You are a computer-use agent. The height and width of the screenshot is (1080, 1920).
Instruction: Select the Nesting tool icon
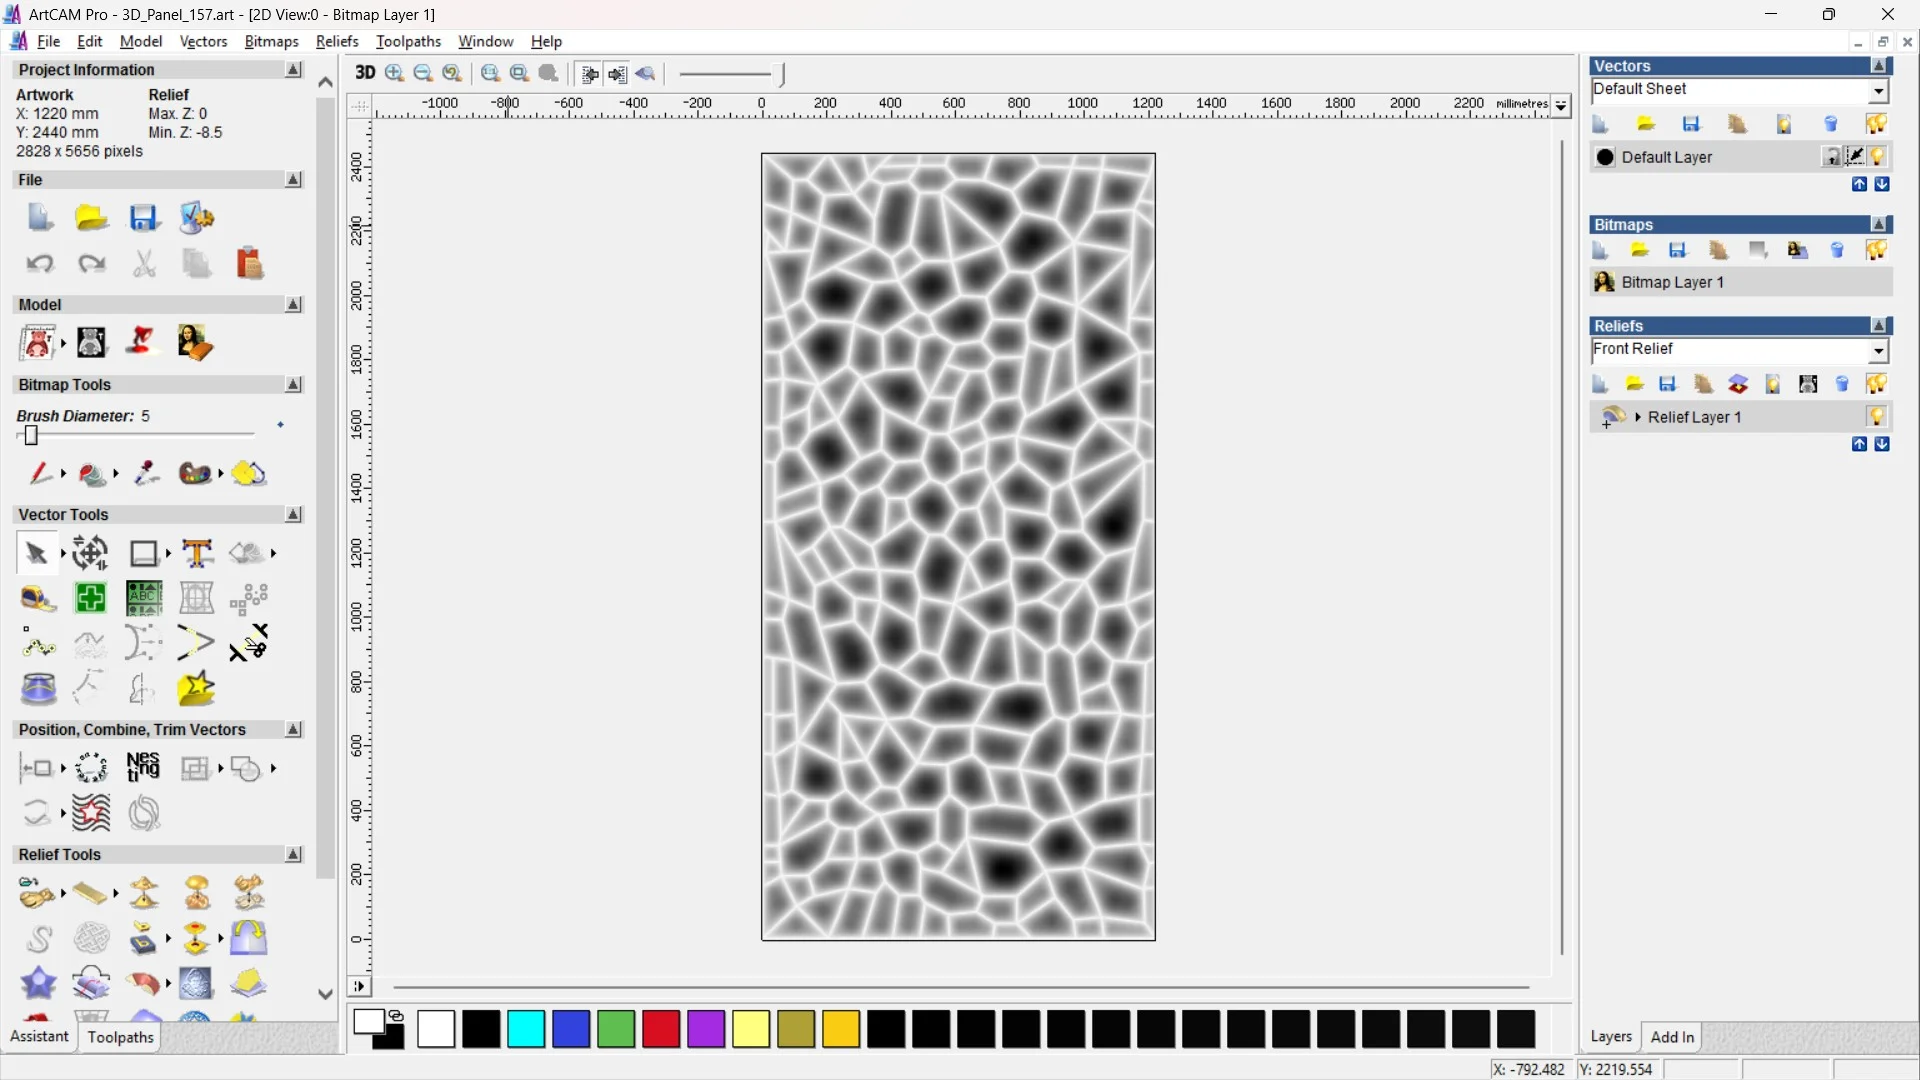(x=143, y=768)
